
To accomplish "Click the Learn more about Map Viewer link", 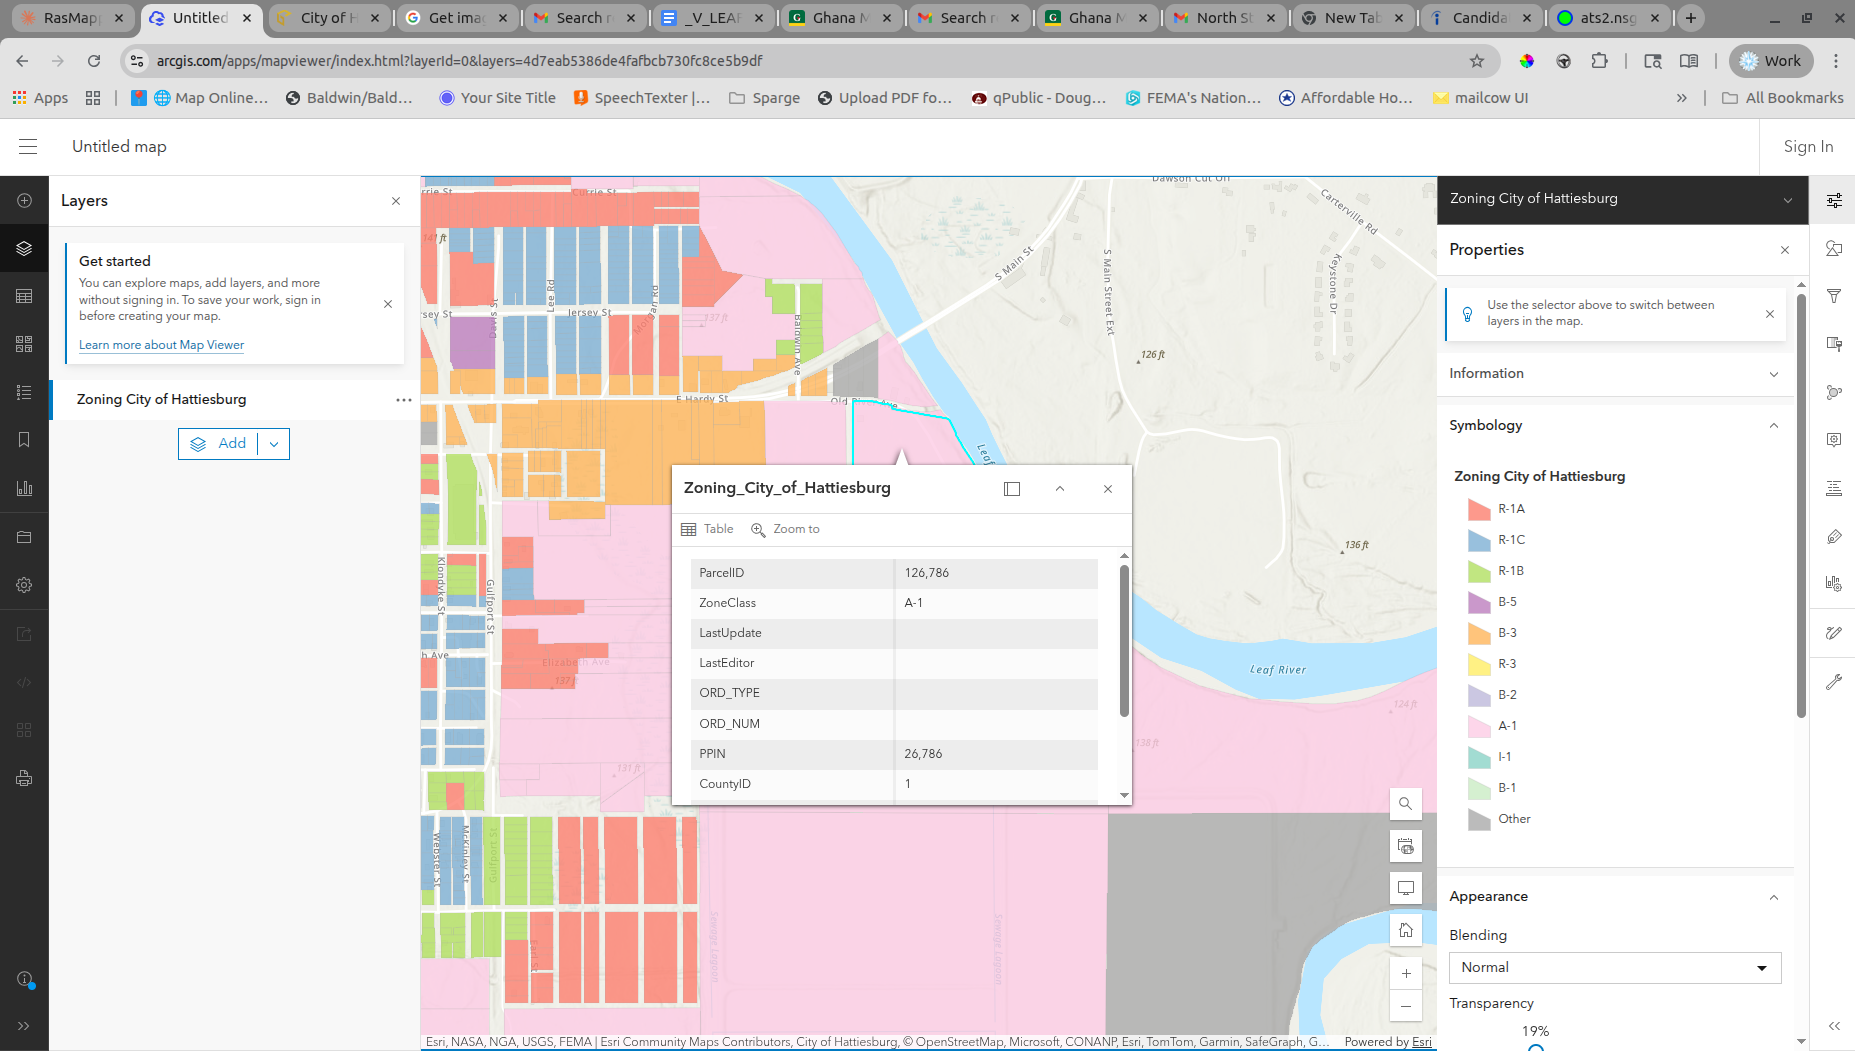I will click(161, 345).
